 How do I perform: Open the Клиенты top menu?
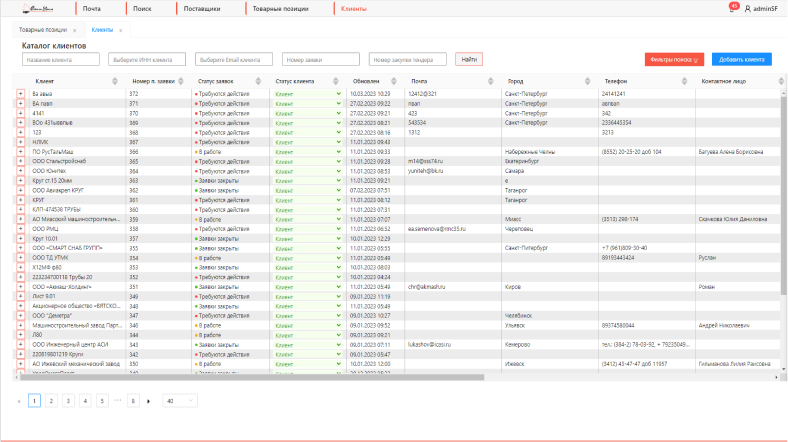pyautogui.click(x=354, y=9)
